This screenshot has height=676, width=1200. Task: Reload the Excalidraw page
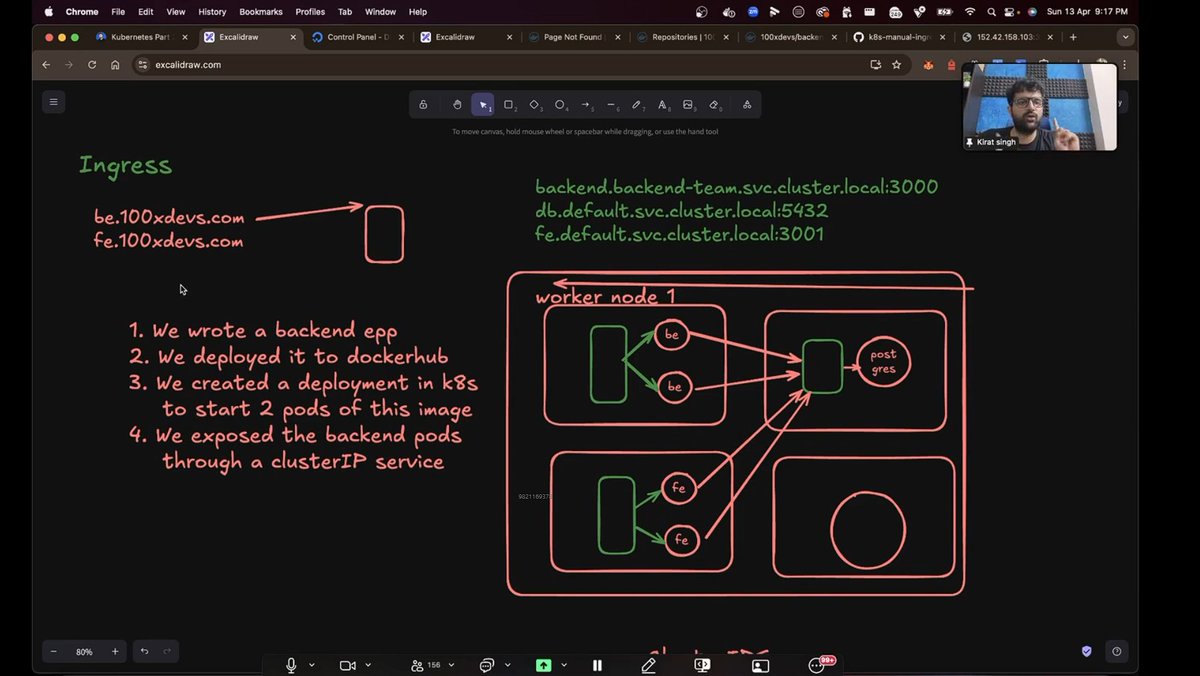(x=92, y=64)
